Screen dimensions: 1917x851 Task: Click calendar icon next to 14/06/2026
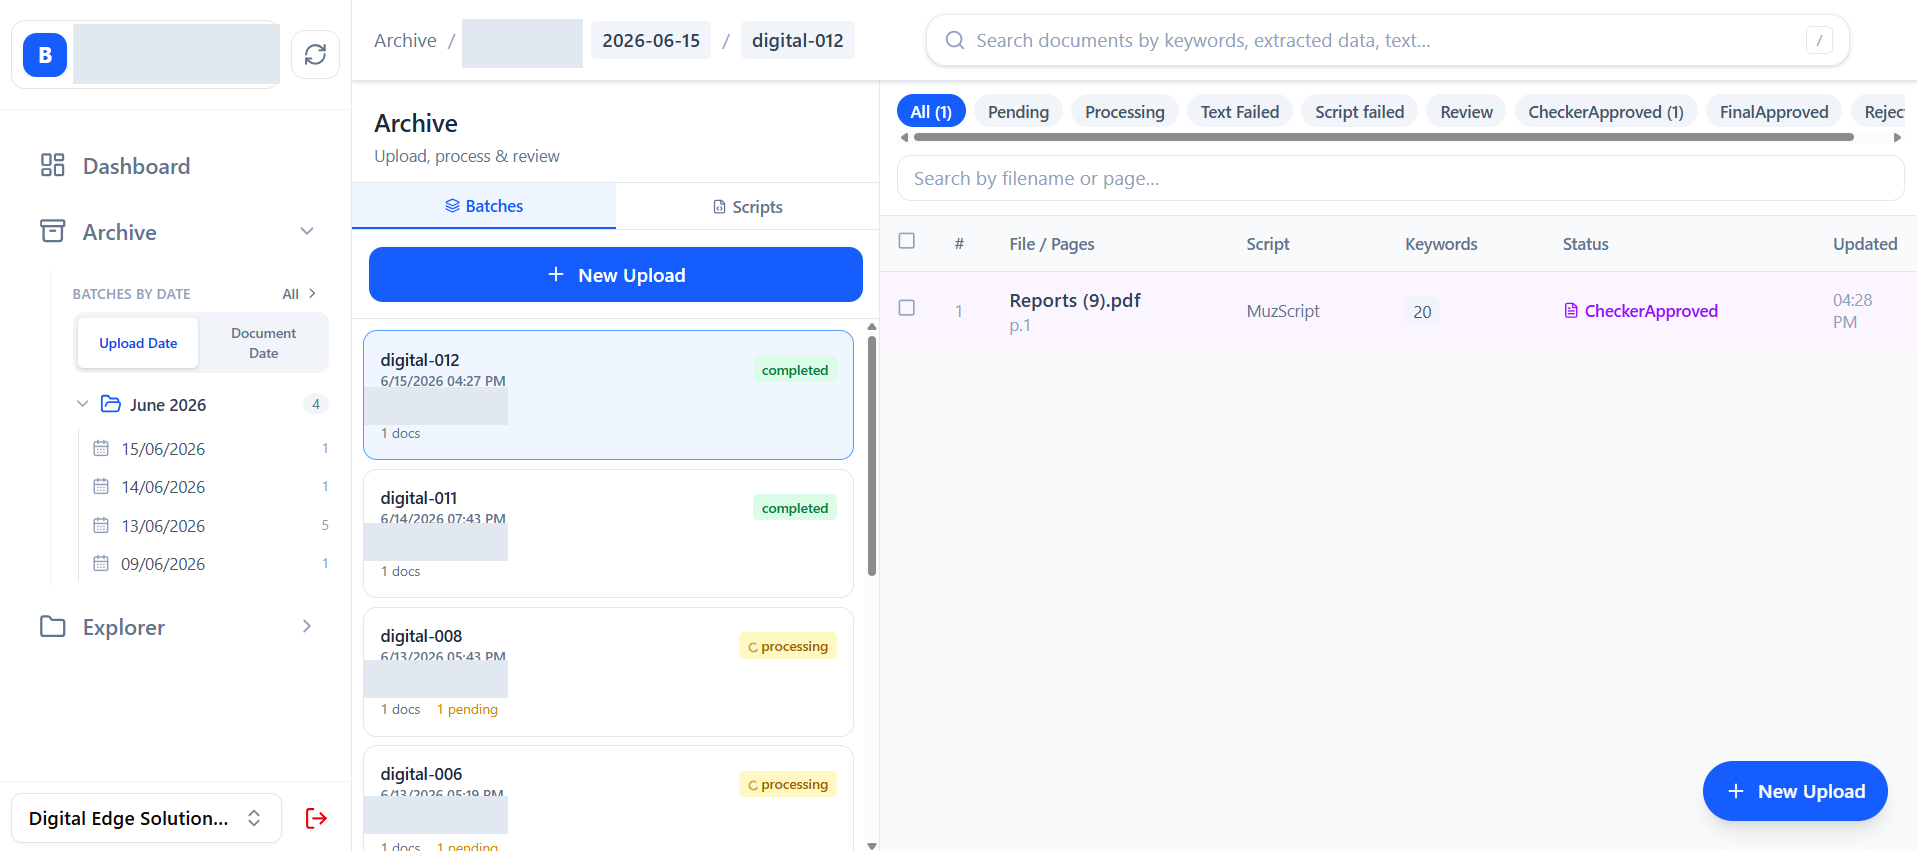click(101, 486)
